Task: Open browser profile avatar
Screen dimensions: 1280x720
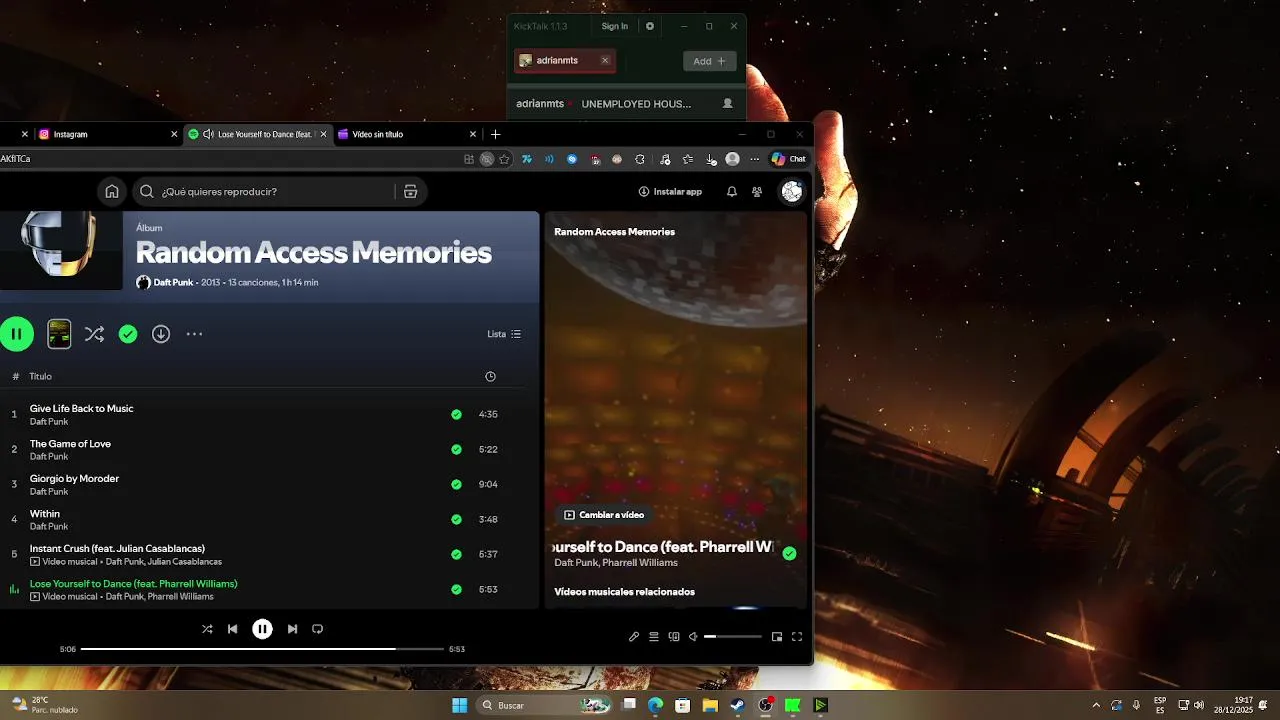Action: click(x=733, y=159)
